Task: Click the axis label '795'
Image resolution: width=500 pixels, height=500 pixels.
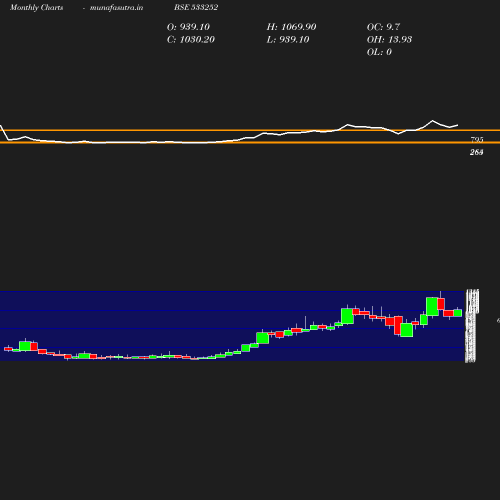Action: pos(477,139)
